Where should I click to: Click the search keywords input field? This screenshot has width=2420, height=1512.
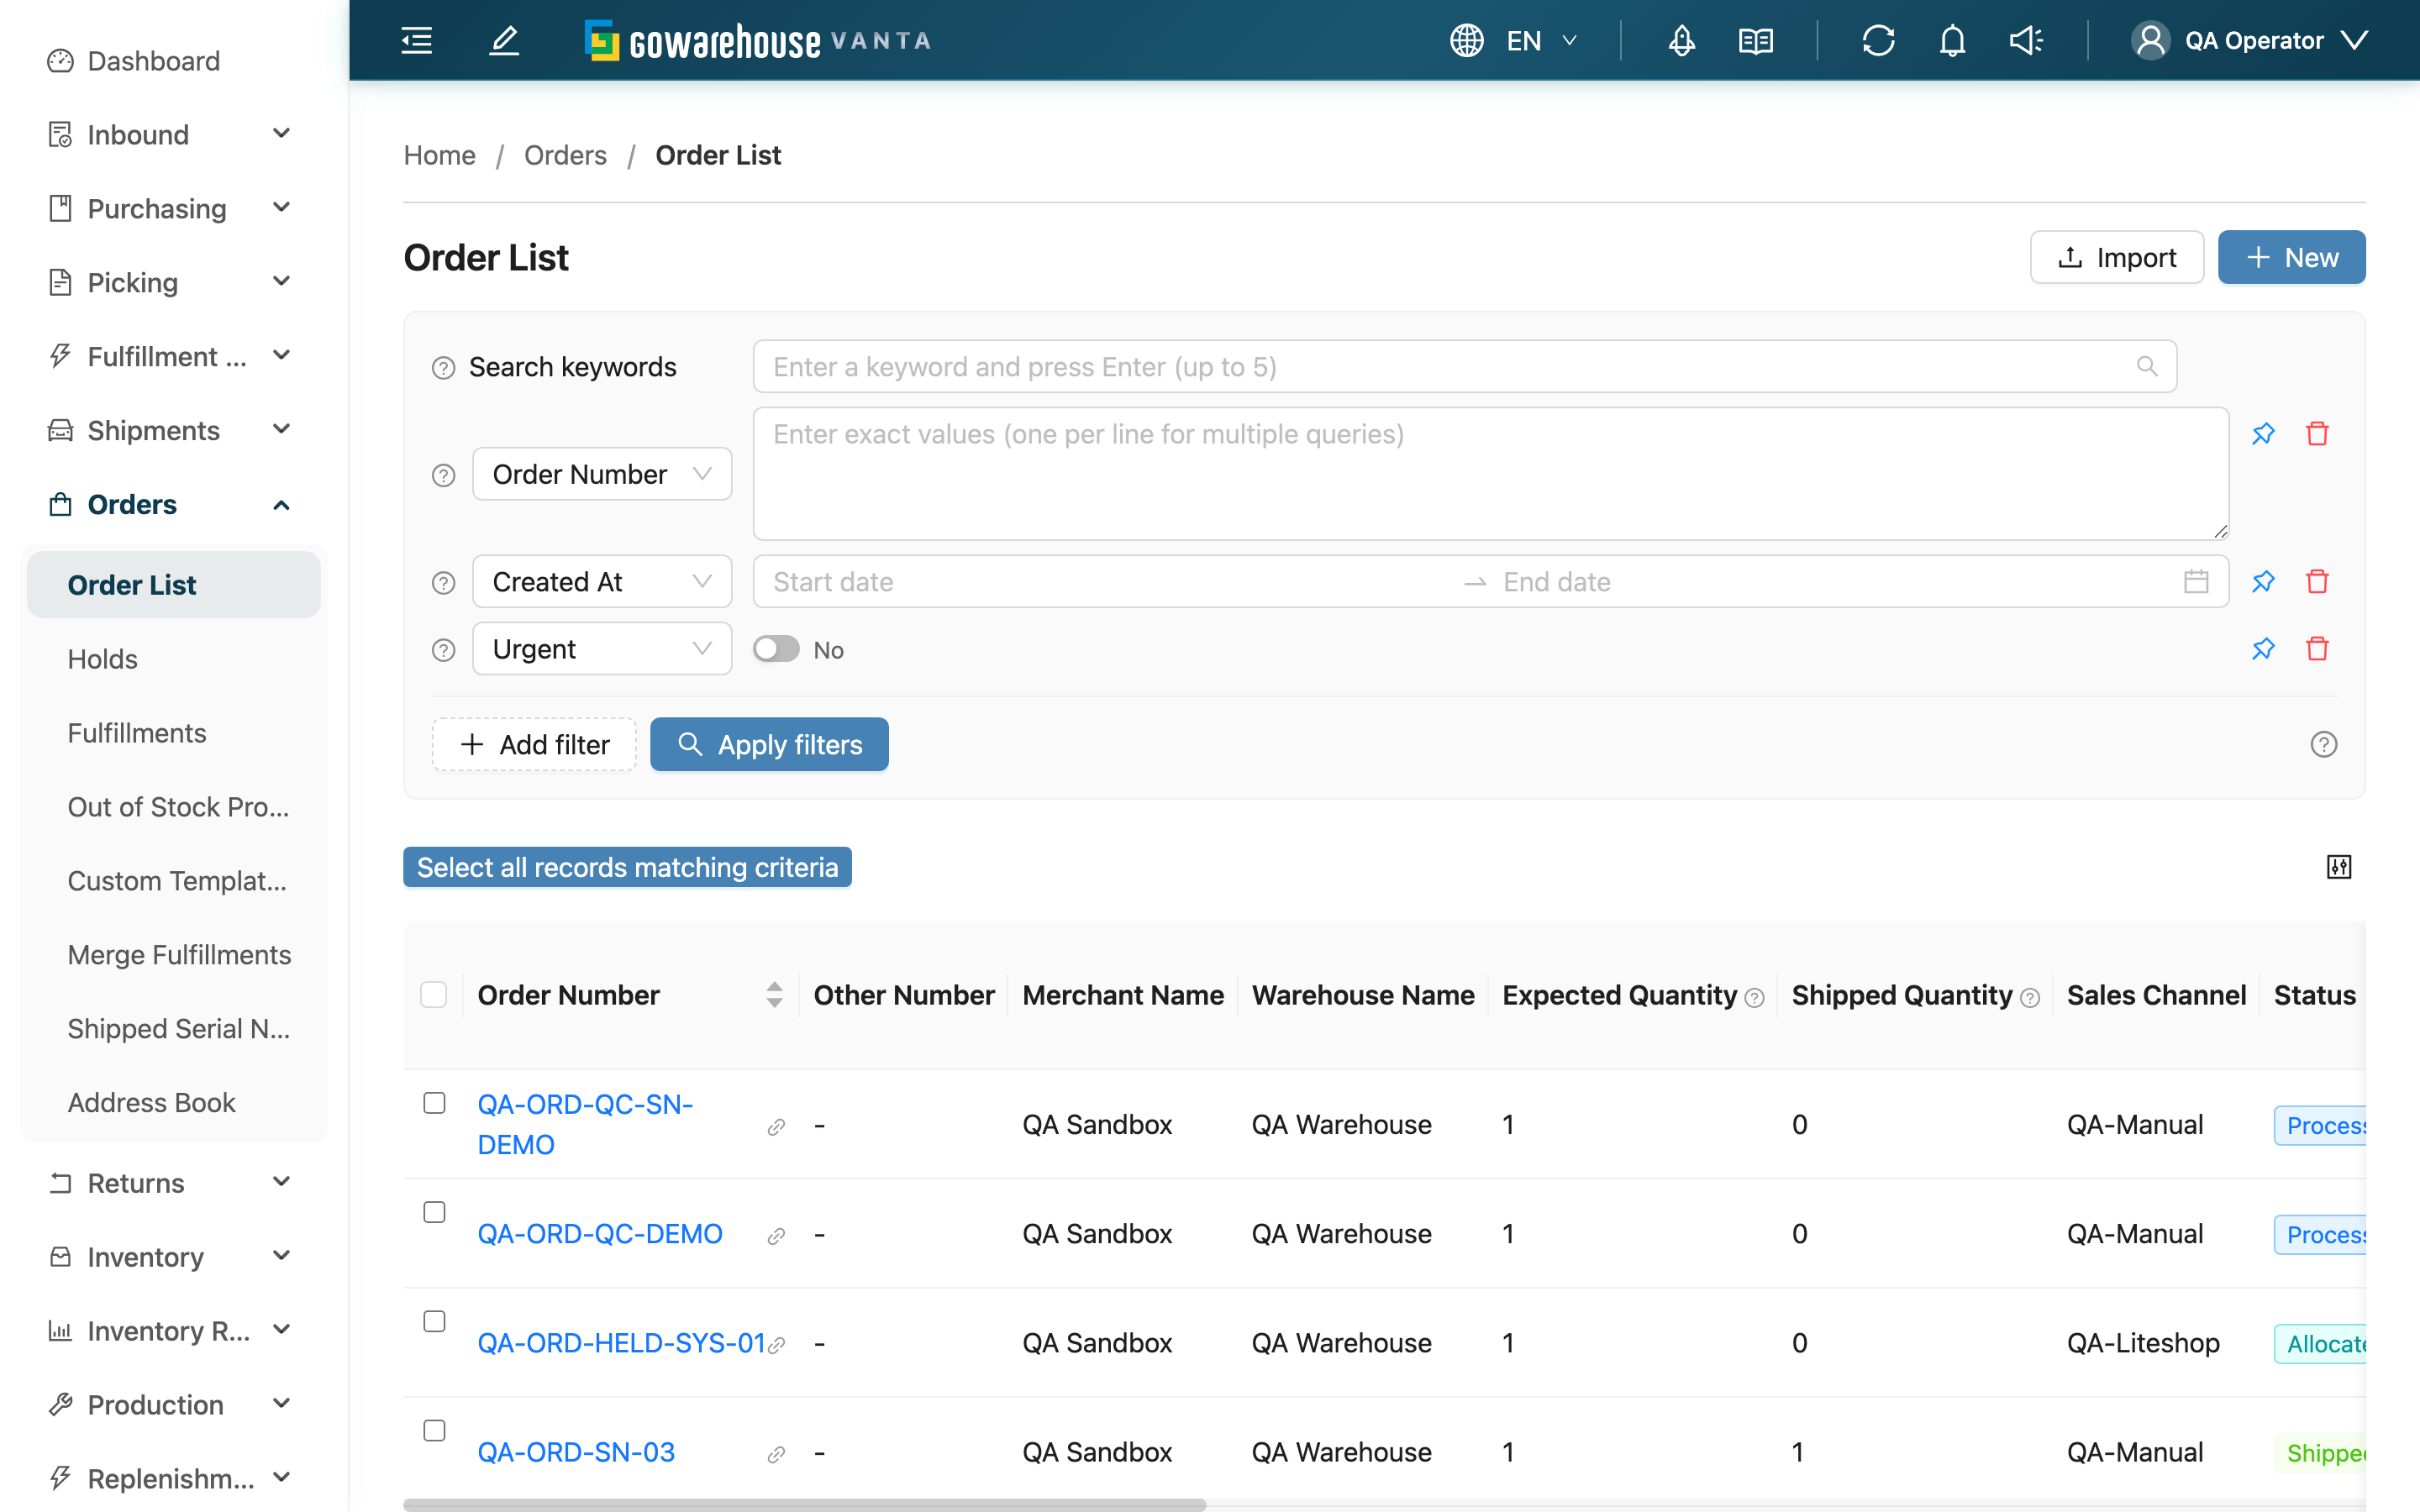(1465, 367)
